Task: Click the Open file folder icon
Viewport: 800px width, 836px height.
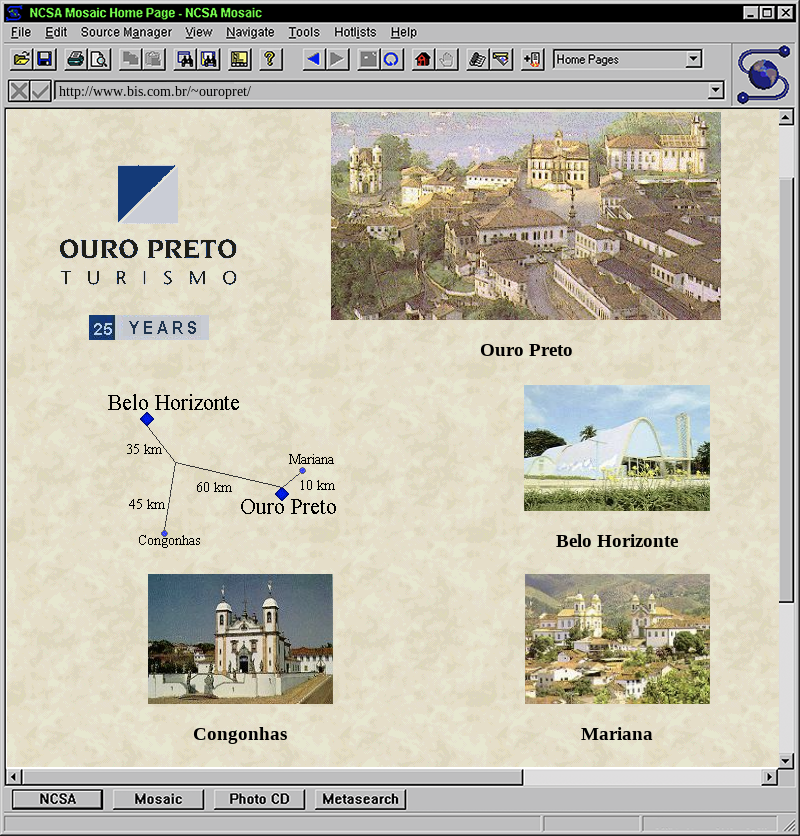Action: point(21,60)
